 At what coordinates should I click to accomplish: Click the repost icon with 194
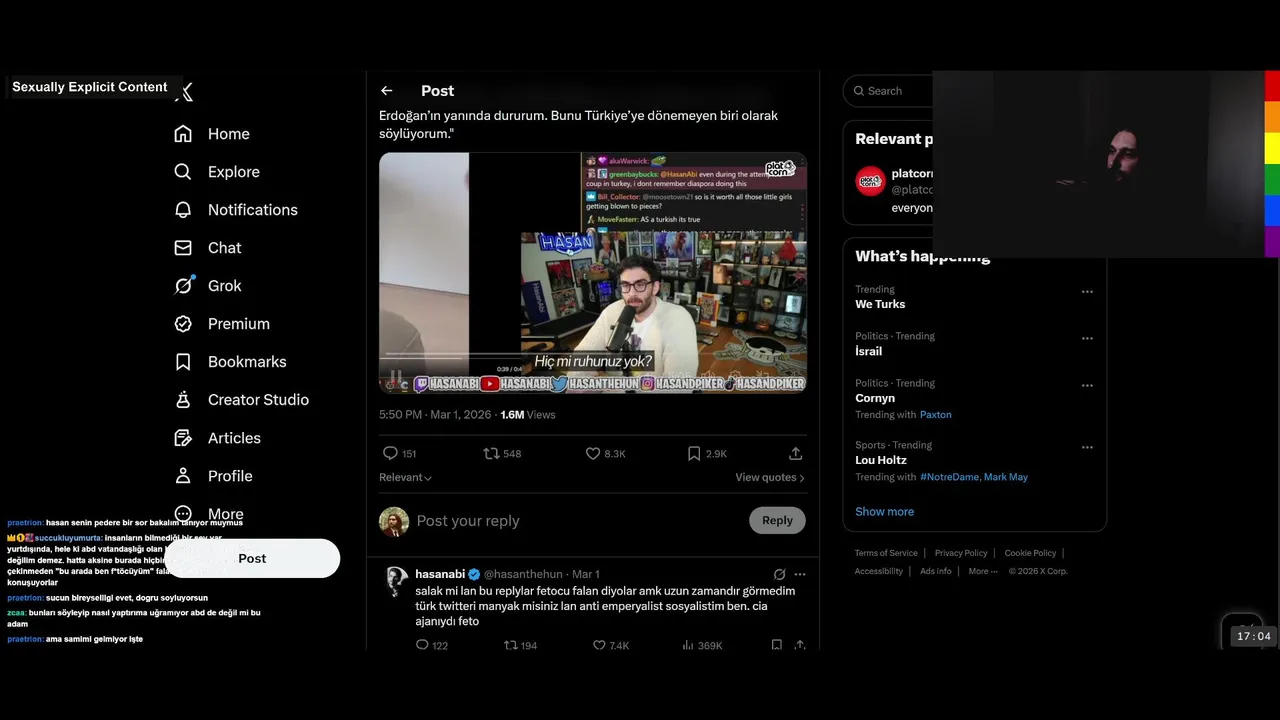[510, 645]
